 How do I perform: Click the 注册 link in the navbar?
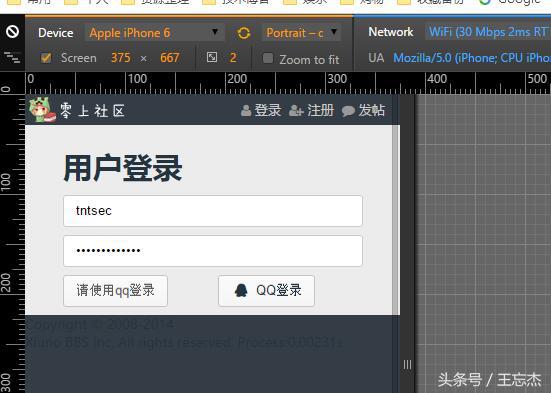click(320, 110)
